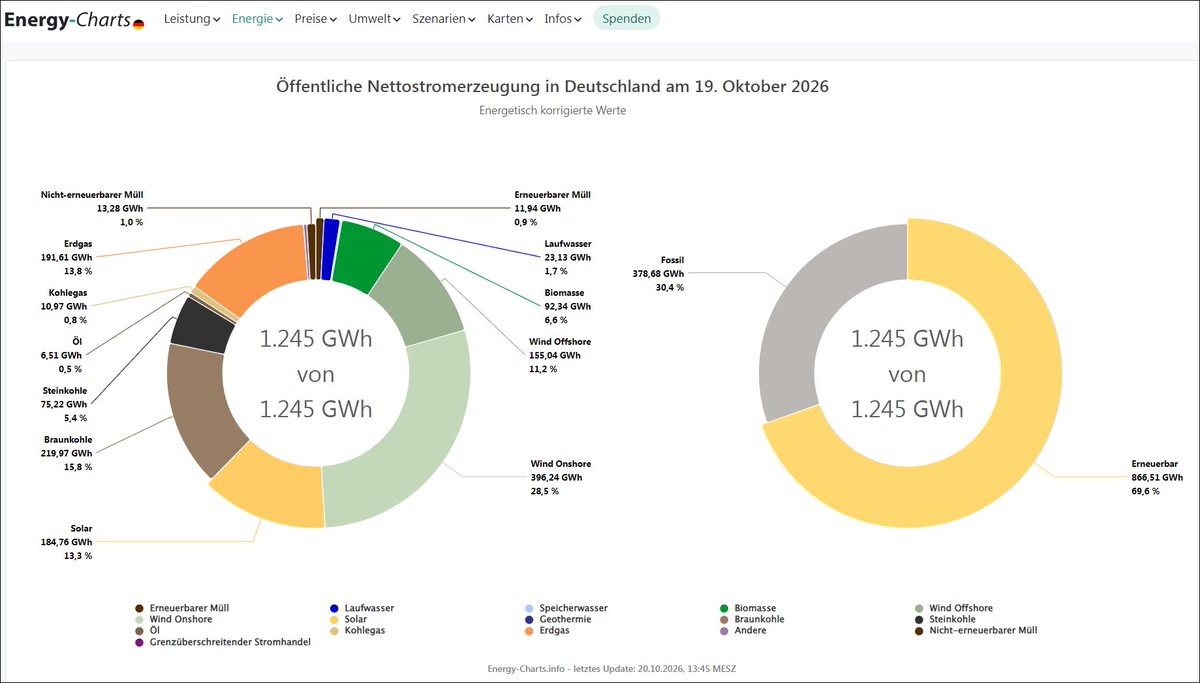
Task: Click the subtitle "Energetisch korrigierte Werte"
Action: coord(553,111)
